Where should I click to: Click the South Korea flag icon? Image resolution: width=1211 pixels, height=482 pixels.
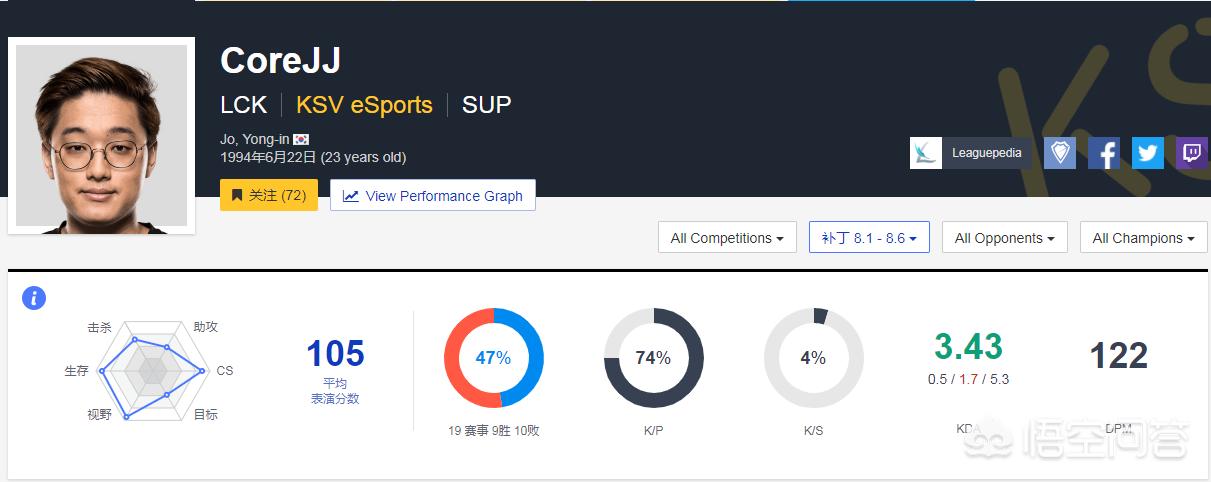[x=301, y=139]
